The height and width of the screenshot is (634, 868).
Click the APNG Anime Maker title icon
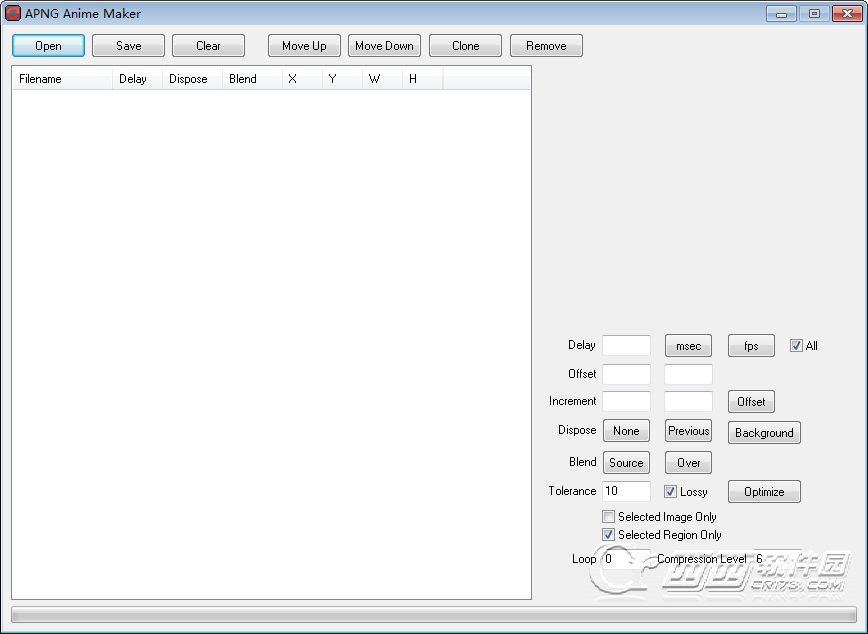13,13
